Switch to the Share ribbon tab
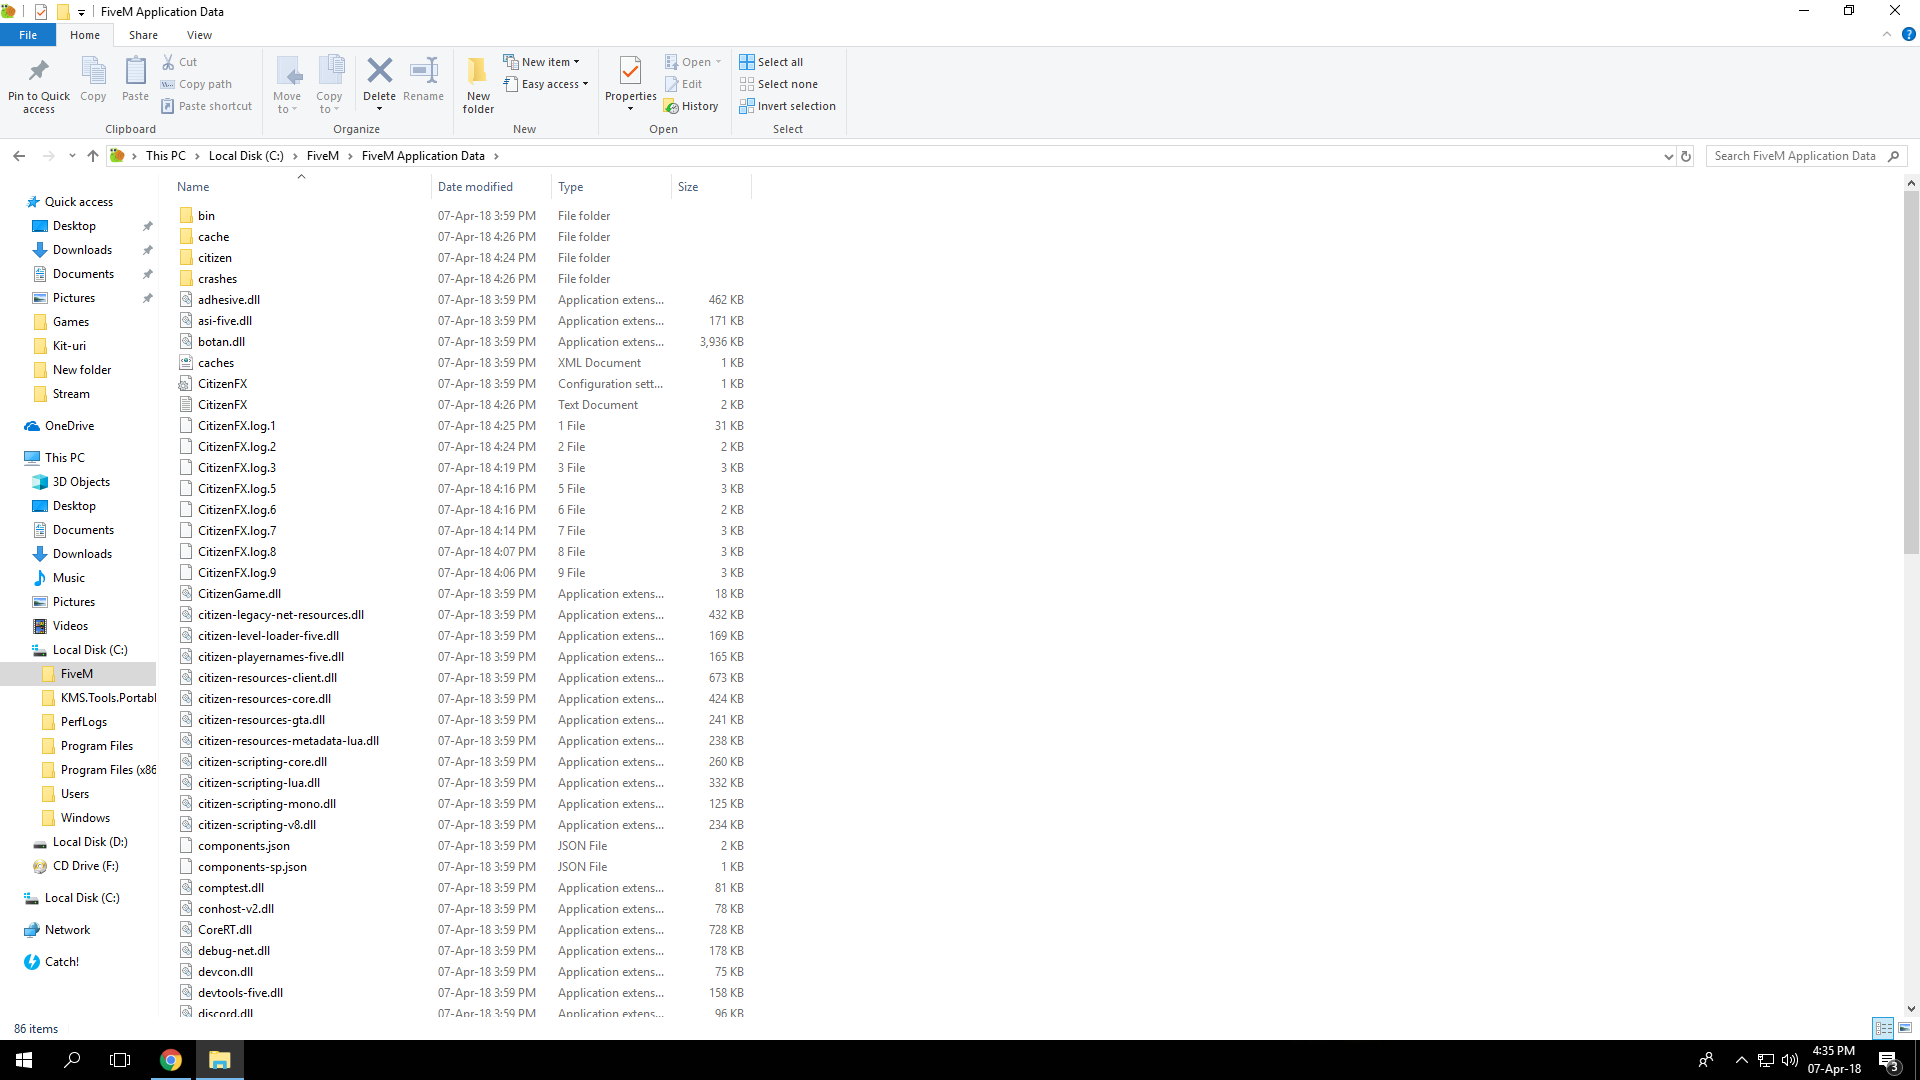Viewport: 1920px width, 1080px height. [143, 35]
